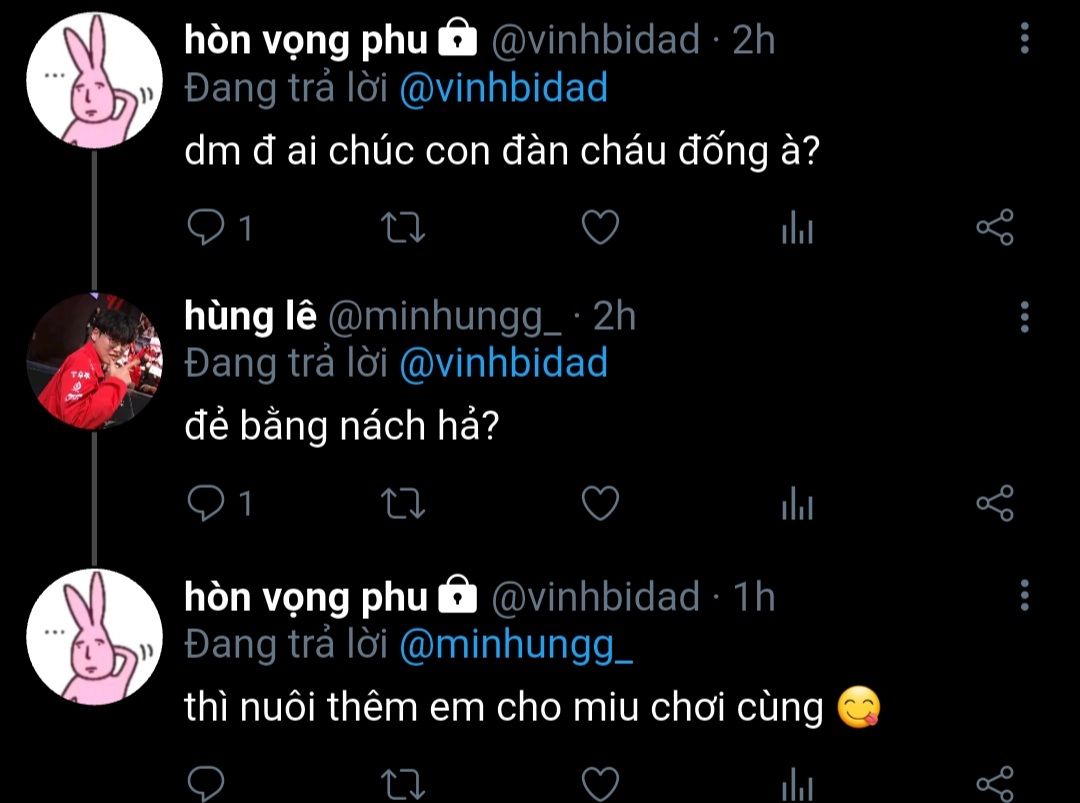Like the 'dm đ ai chúc con đàn' tweet

[x=600, y=227]
